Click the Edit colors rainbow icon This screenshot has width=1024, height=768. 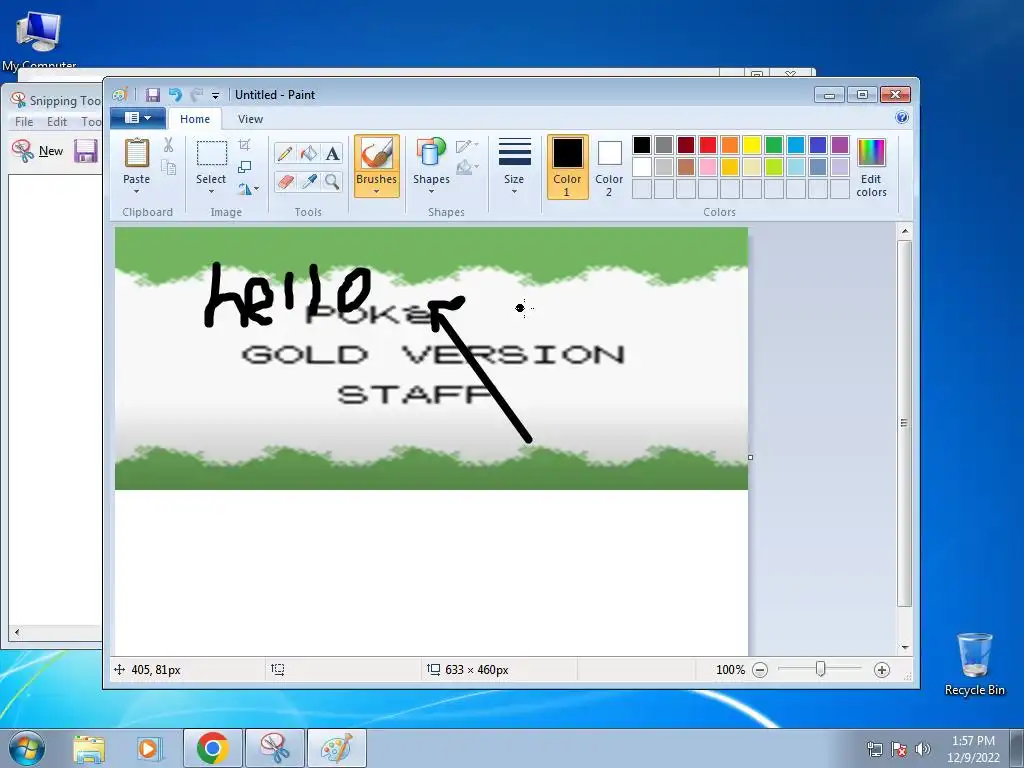tap(871, 153)
